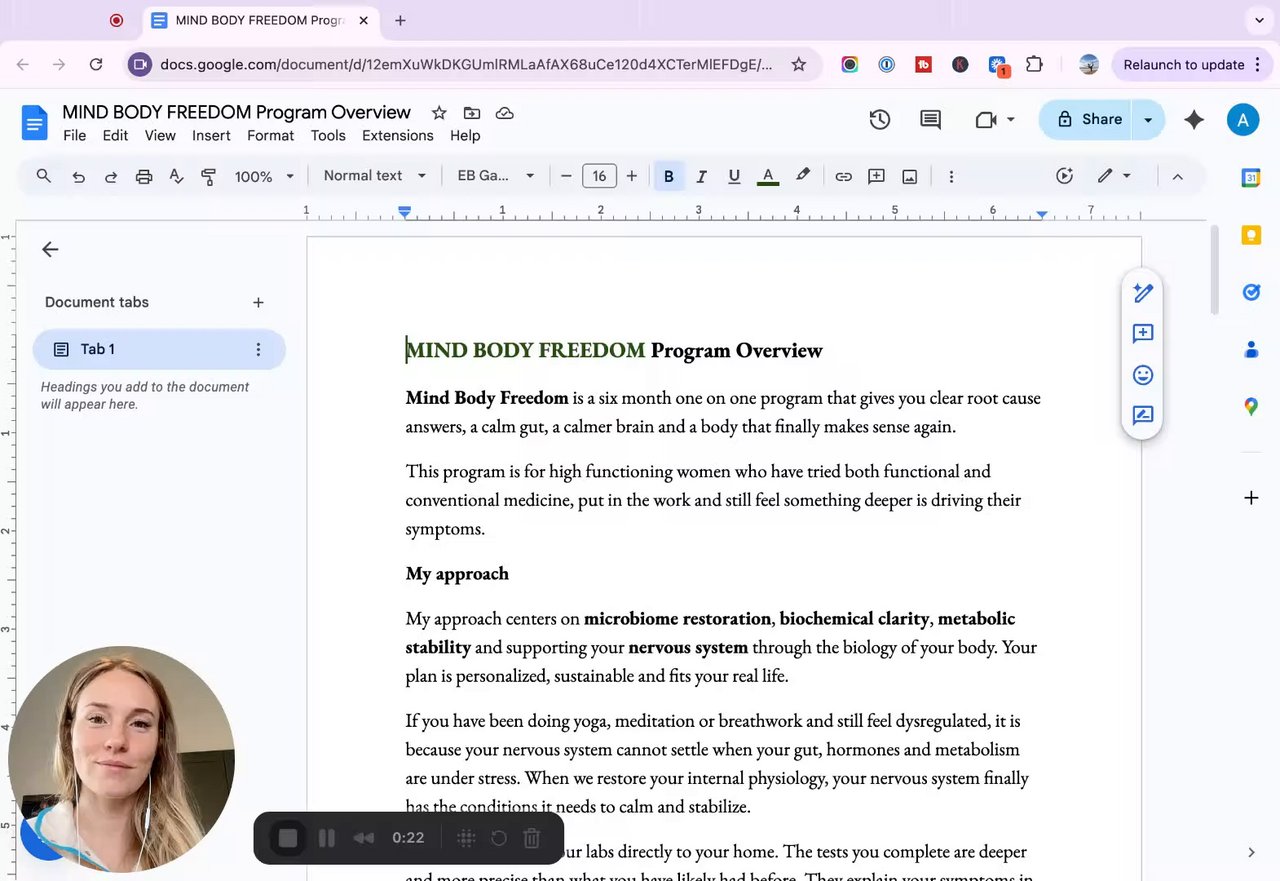The image size is (1280, 881).
Task: Reload the browser page
Action: 96,65
